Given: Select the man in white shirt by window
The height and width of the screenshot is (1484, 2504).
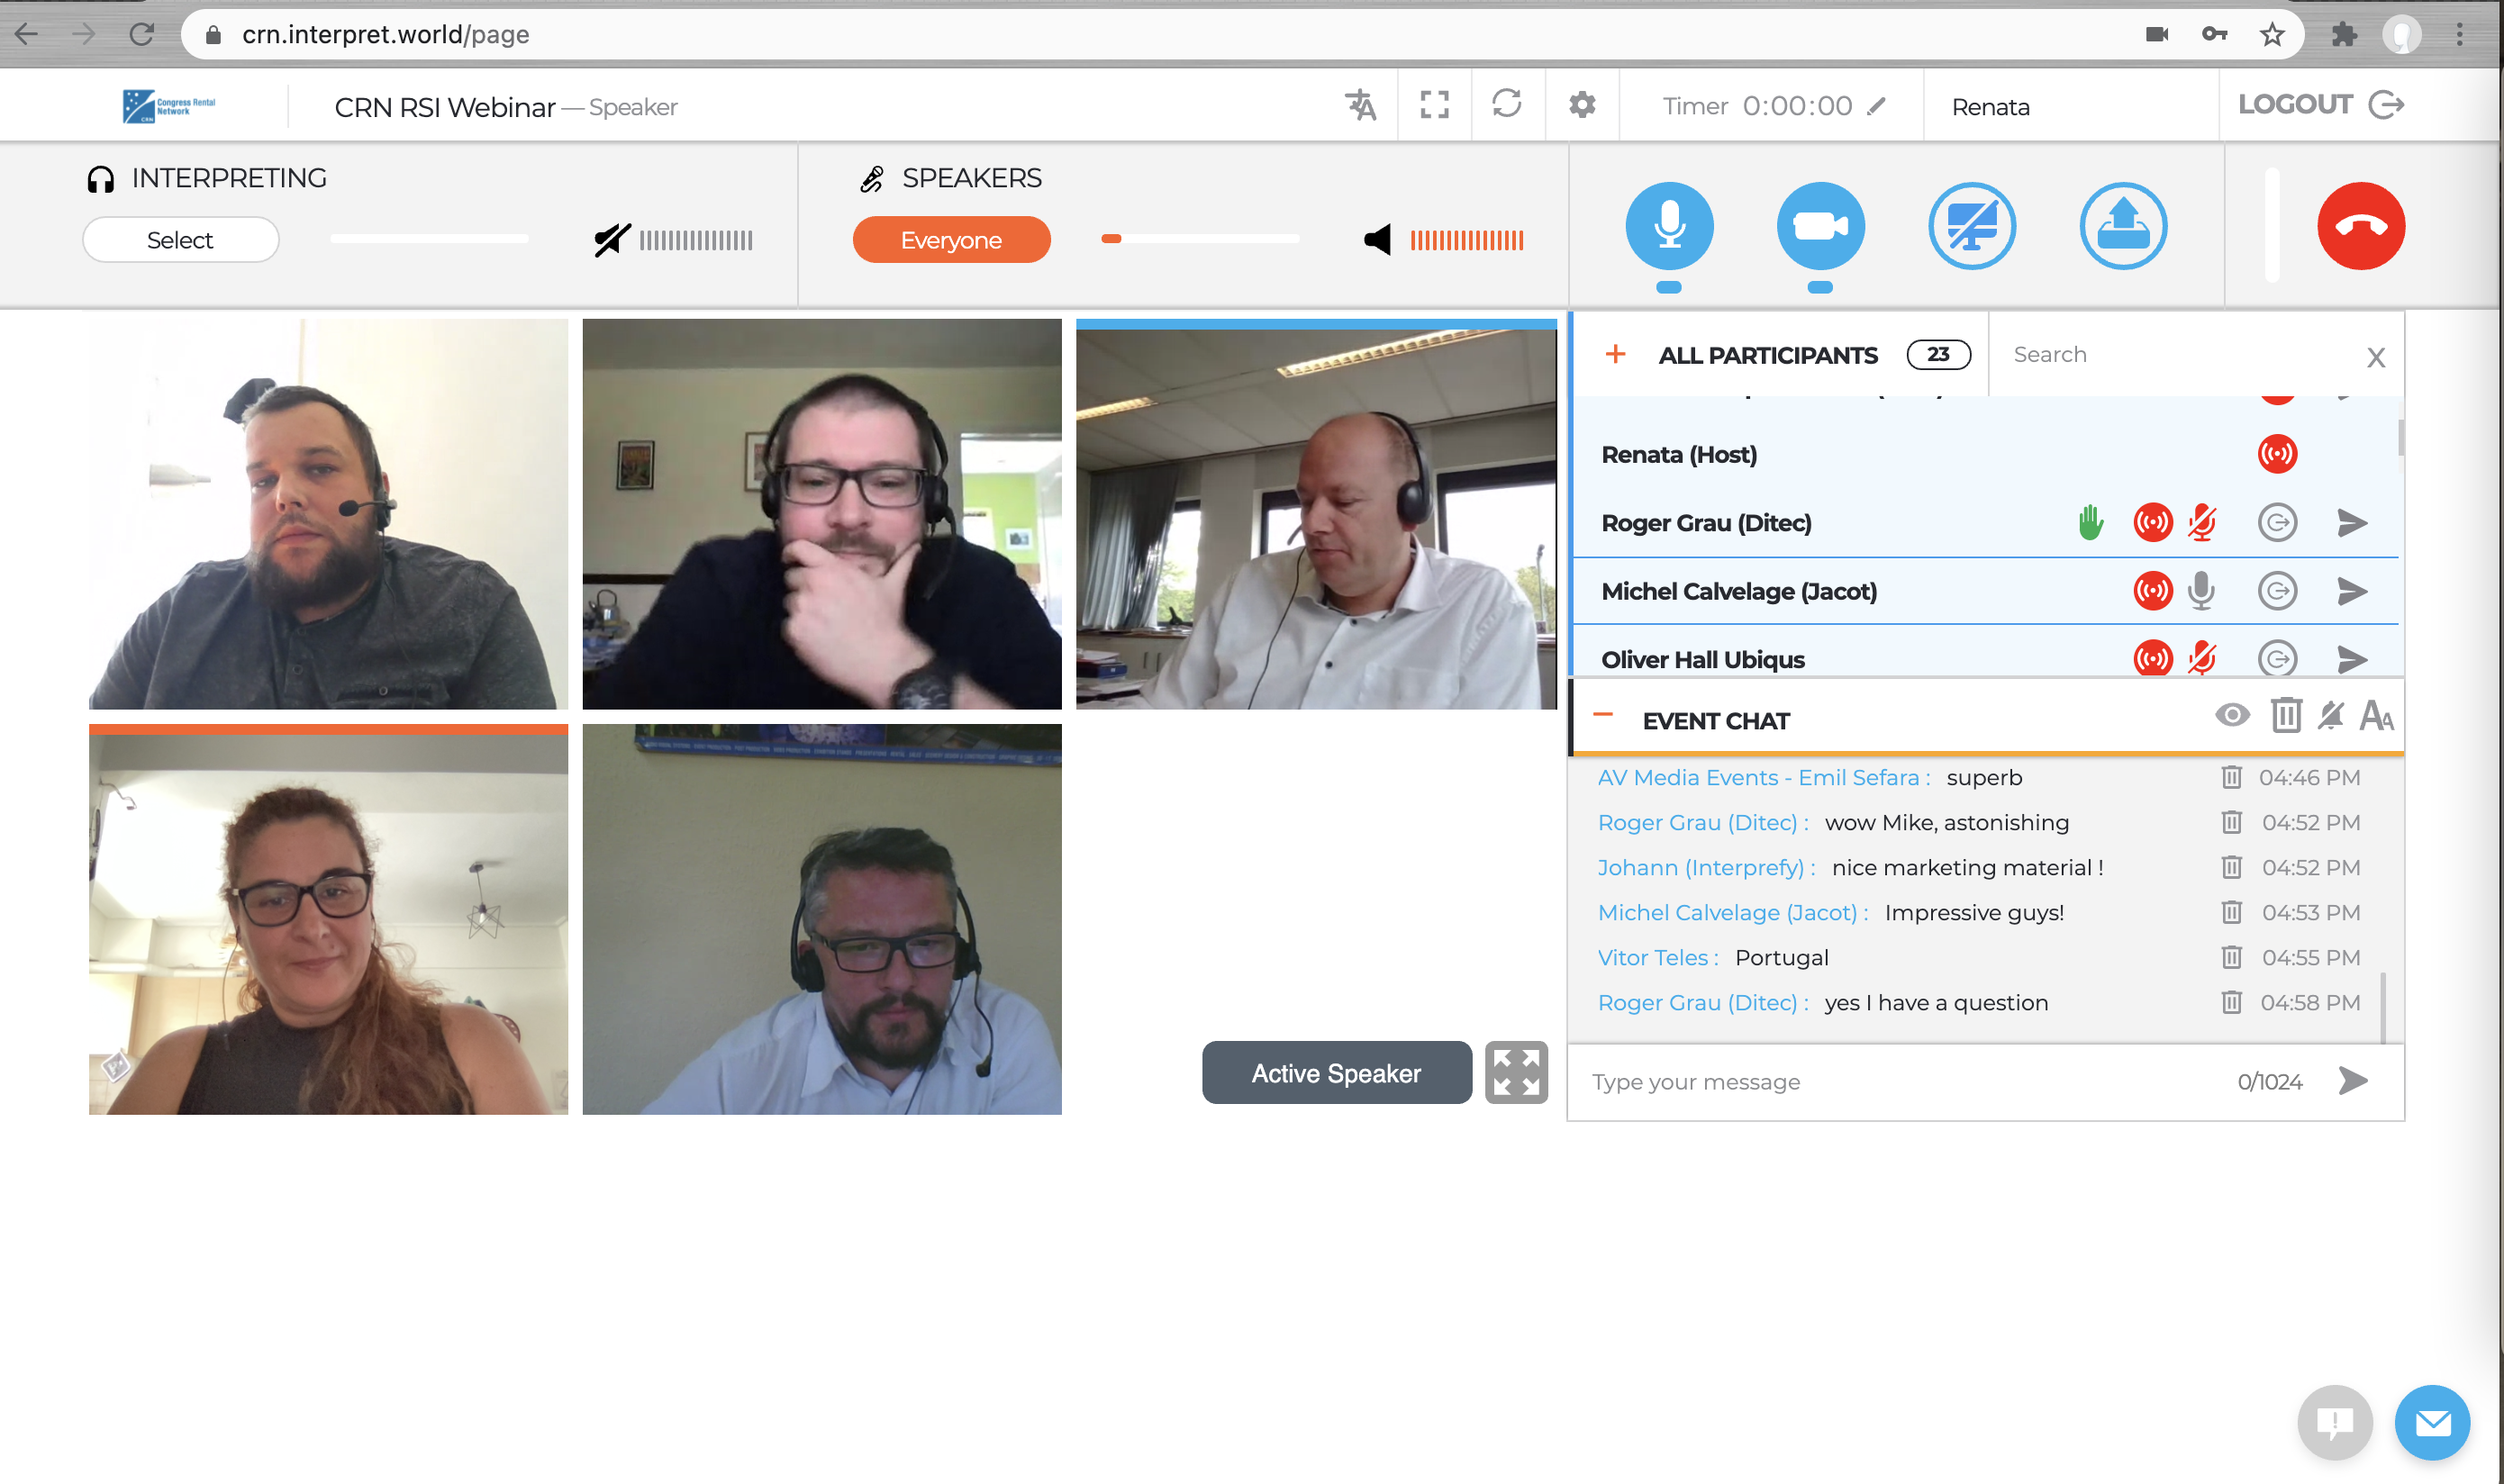Looking at the screenshot, I should coord(1316,514).
